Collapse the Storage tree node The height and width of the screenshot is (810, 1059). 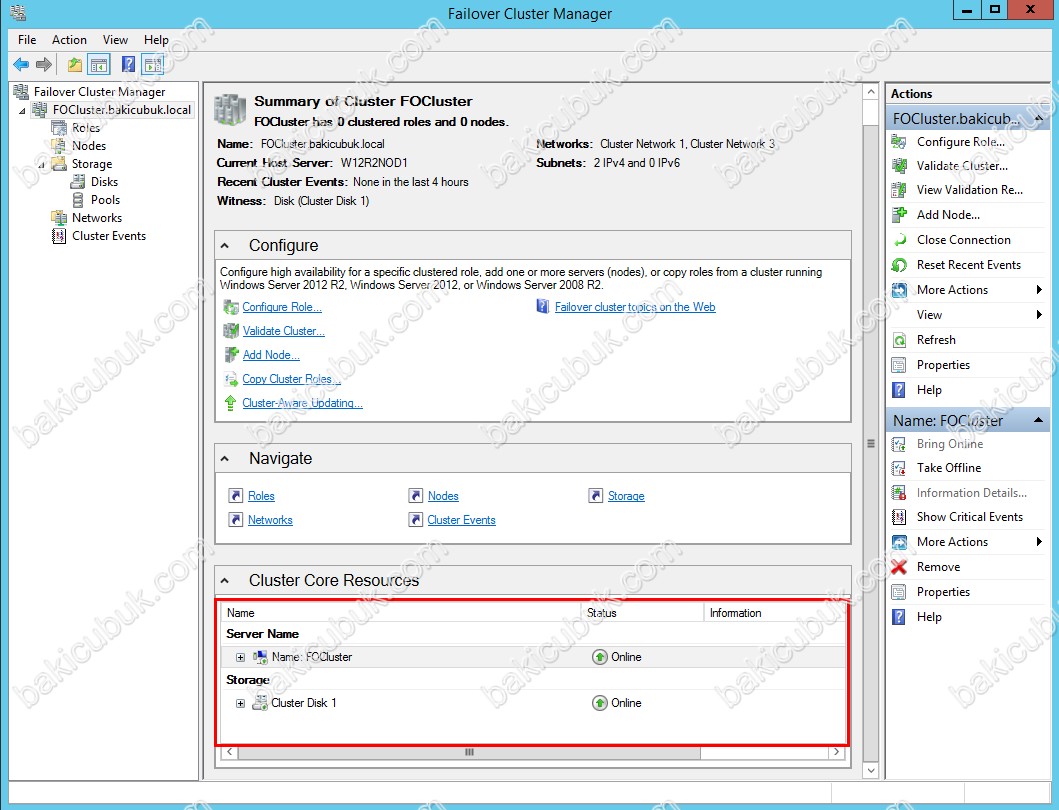[x=41, y=164]
